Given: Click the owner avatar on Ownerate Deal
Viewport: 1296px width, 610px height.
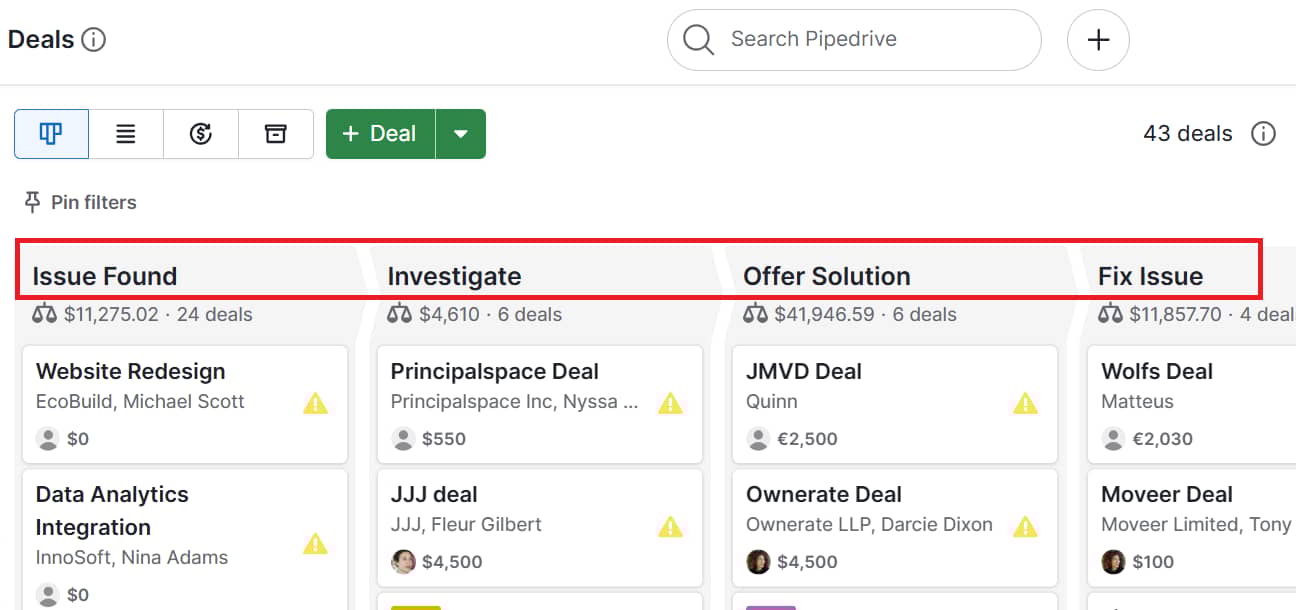Looking at the screenshot, I should (758, 562).
